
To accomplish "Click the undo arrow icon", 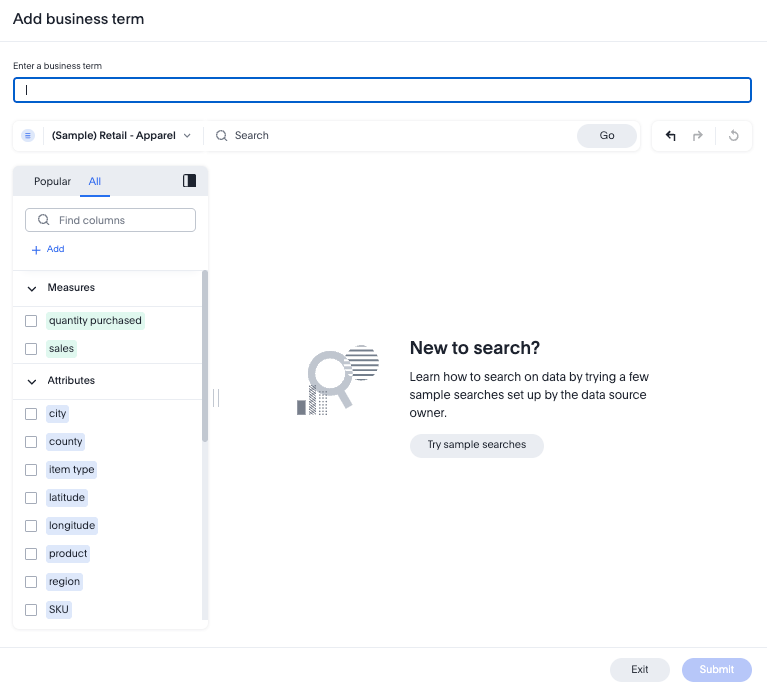I will (x=670, y=136).
